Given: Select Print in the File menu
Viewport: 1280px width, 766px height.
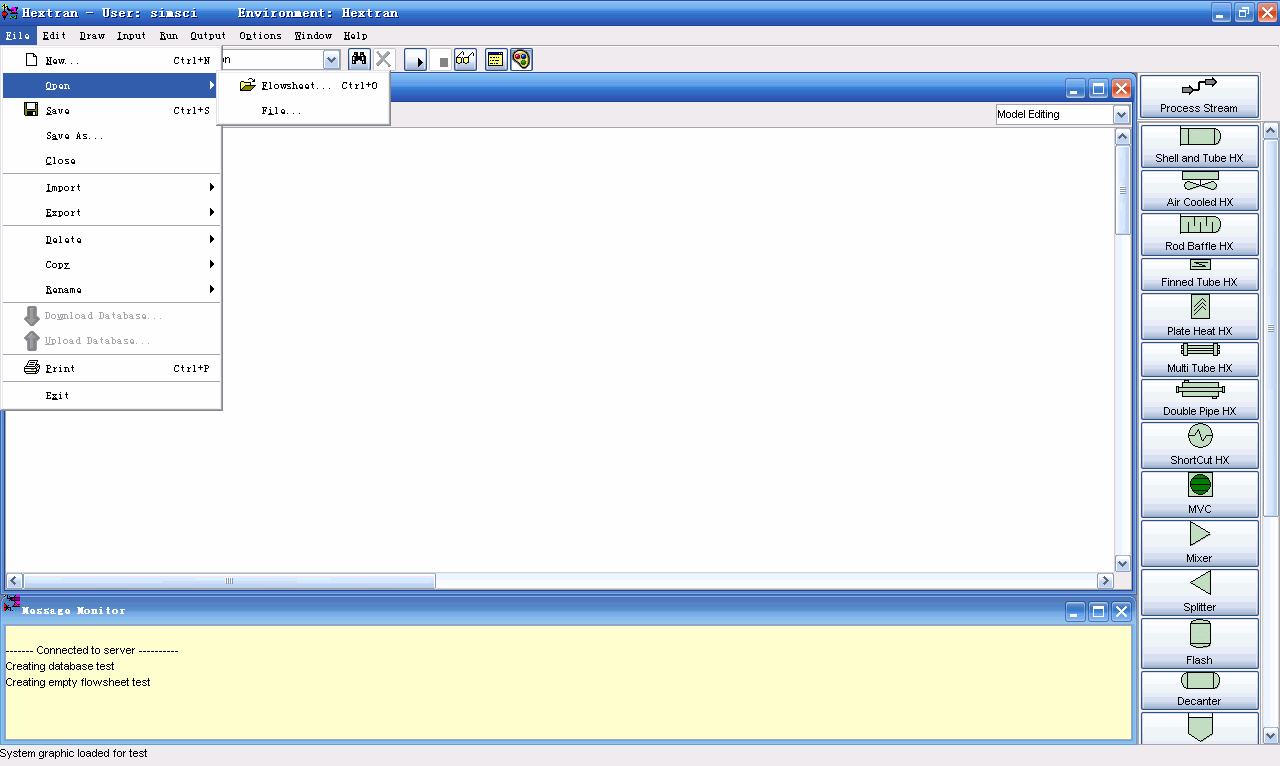Looking at the screenshot, I should point(112,369).
